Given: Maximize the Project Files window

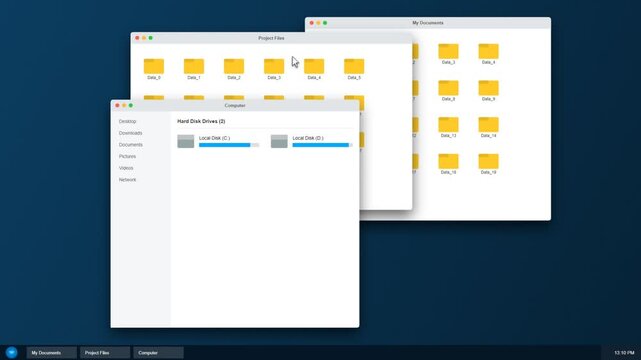Looking at the screenshot, I should 150,38.
